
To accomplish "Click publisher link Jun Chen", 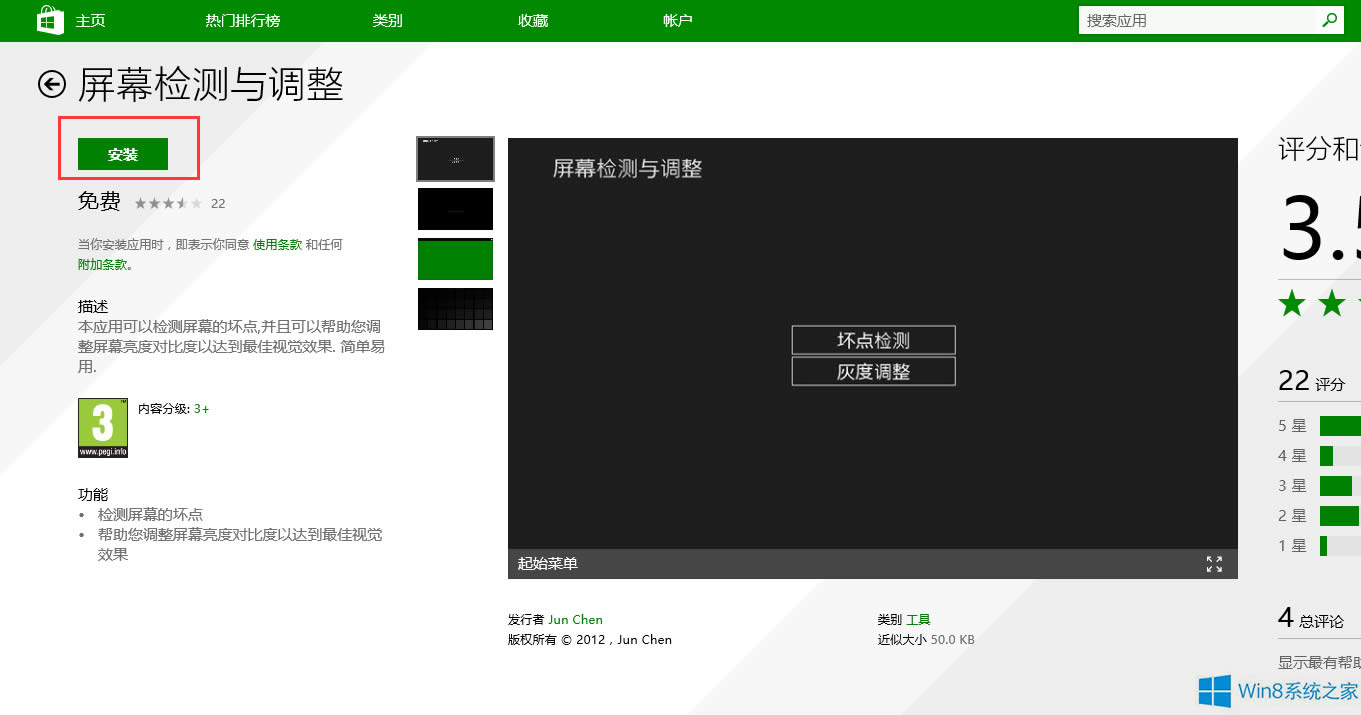I will click(x=576, y=619).
